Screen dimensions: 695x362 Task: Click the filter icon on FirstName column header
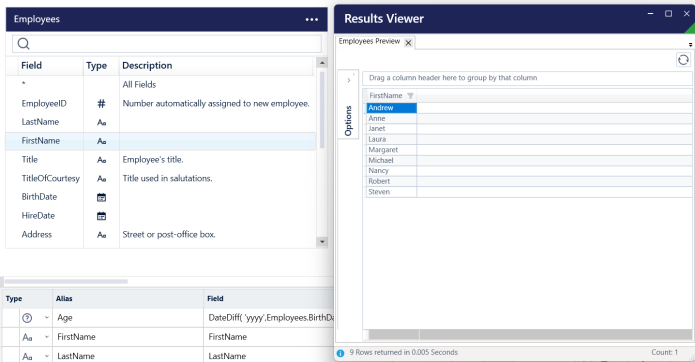410,96
